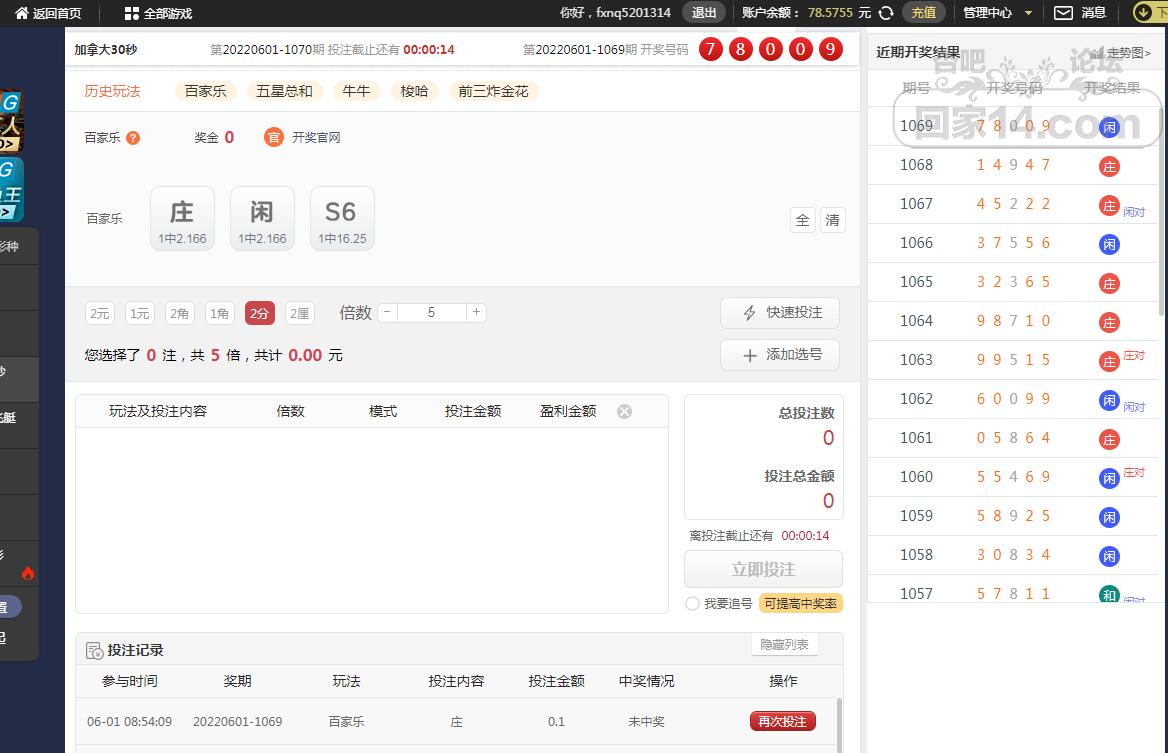The image size is (1168, 753).
Task: Click the 充值 recharge button
Action: coord(923,13)
